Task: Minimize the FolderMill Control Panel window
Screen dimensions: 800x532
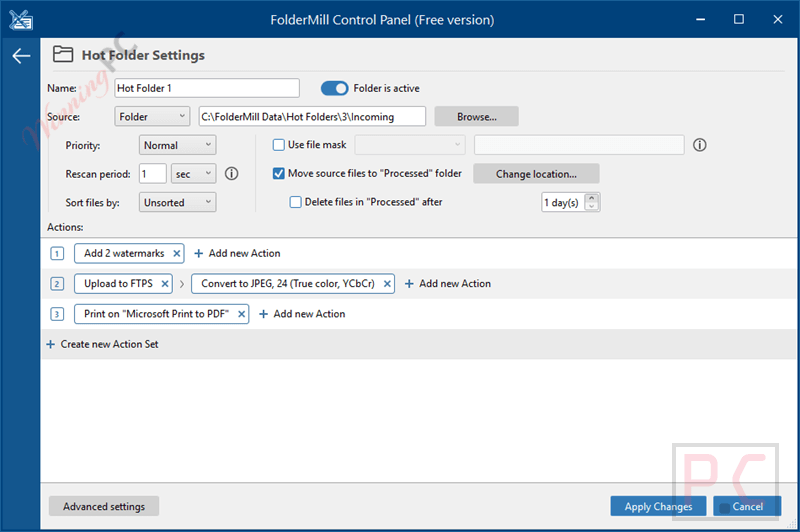Action: (x=701, y=19)
